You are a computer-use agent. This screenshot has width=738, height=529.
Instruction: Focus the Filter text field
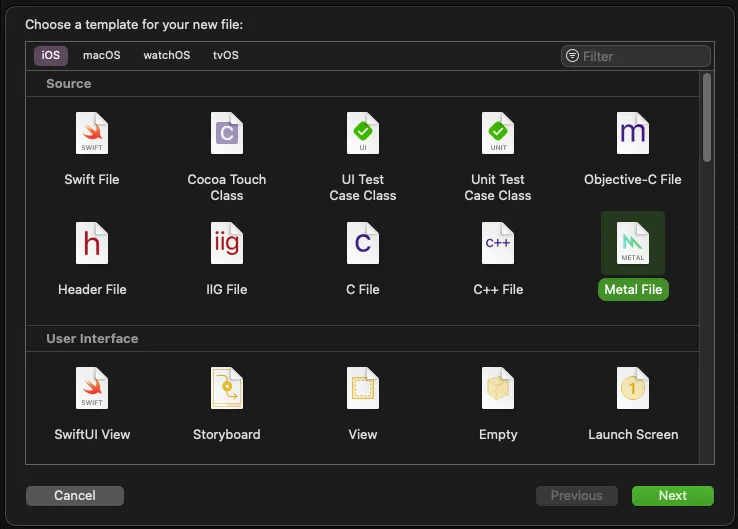[635, 56]
